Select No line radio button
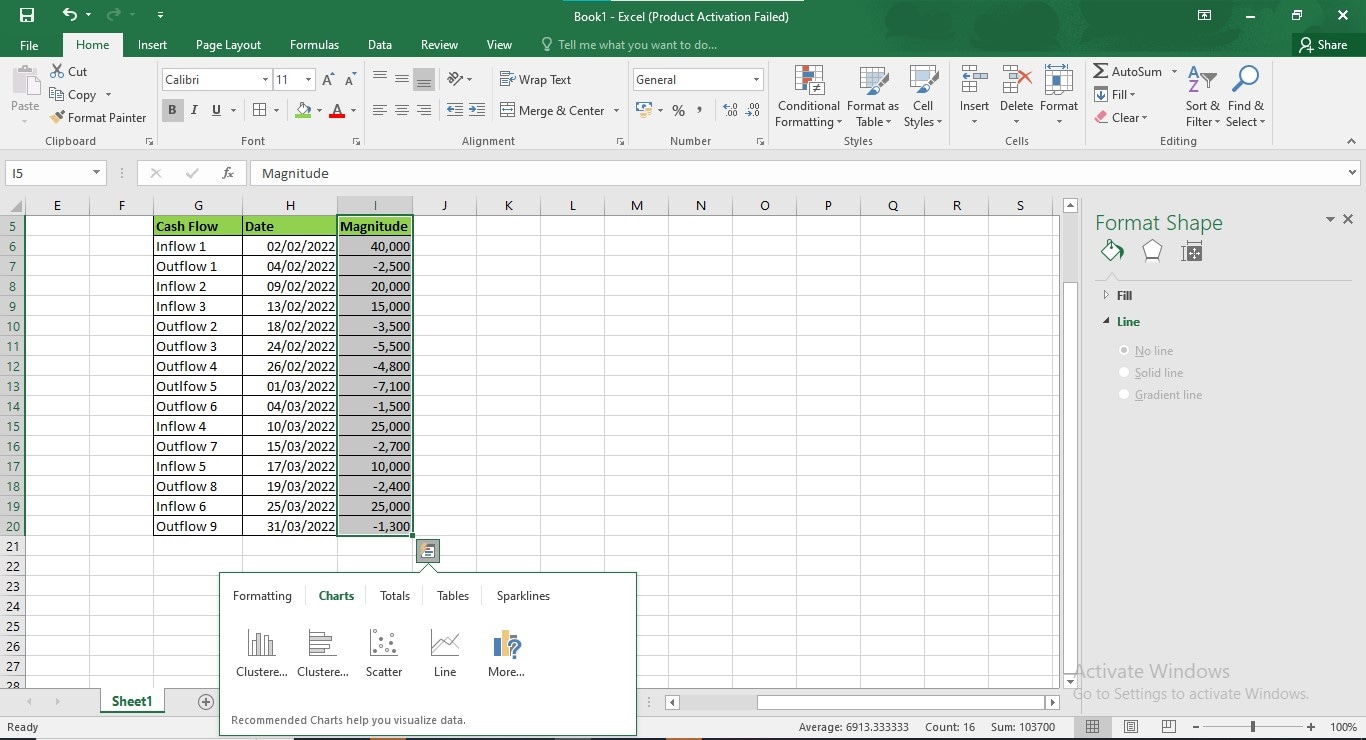1366x740 pixels. coord(1125,351)
